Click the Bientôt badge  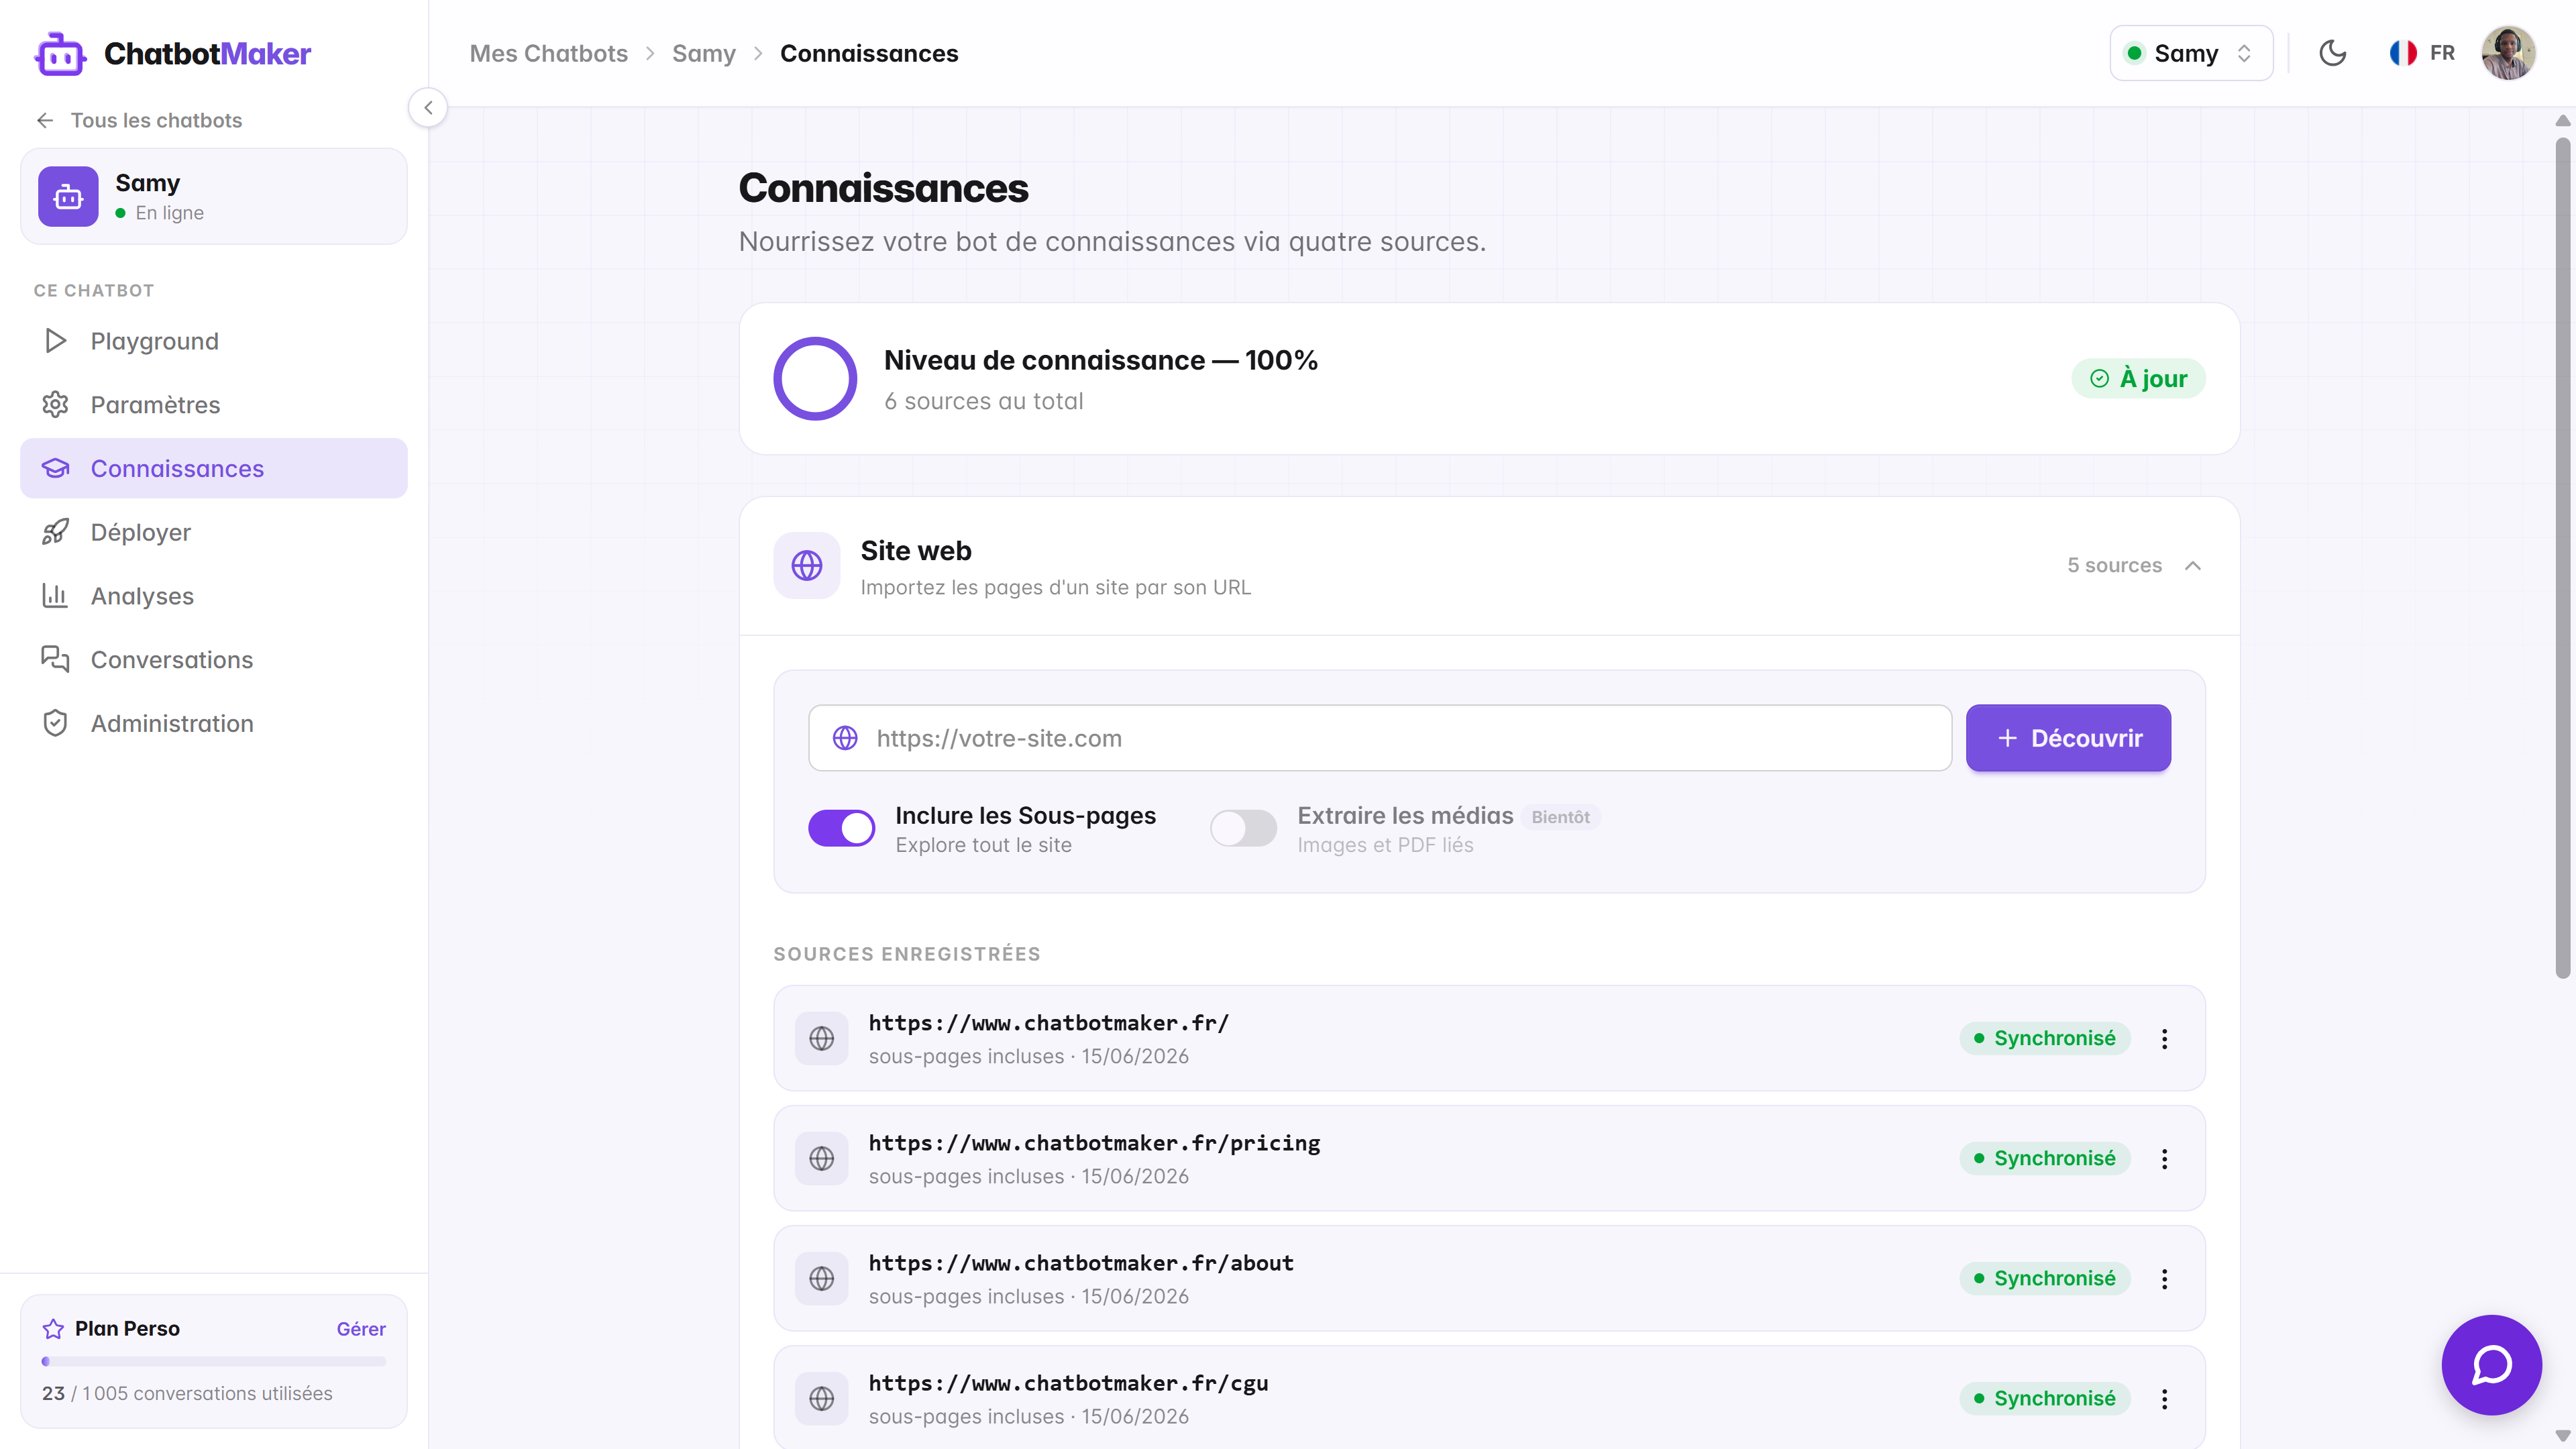click(1560, 817)
